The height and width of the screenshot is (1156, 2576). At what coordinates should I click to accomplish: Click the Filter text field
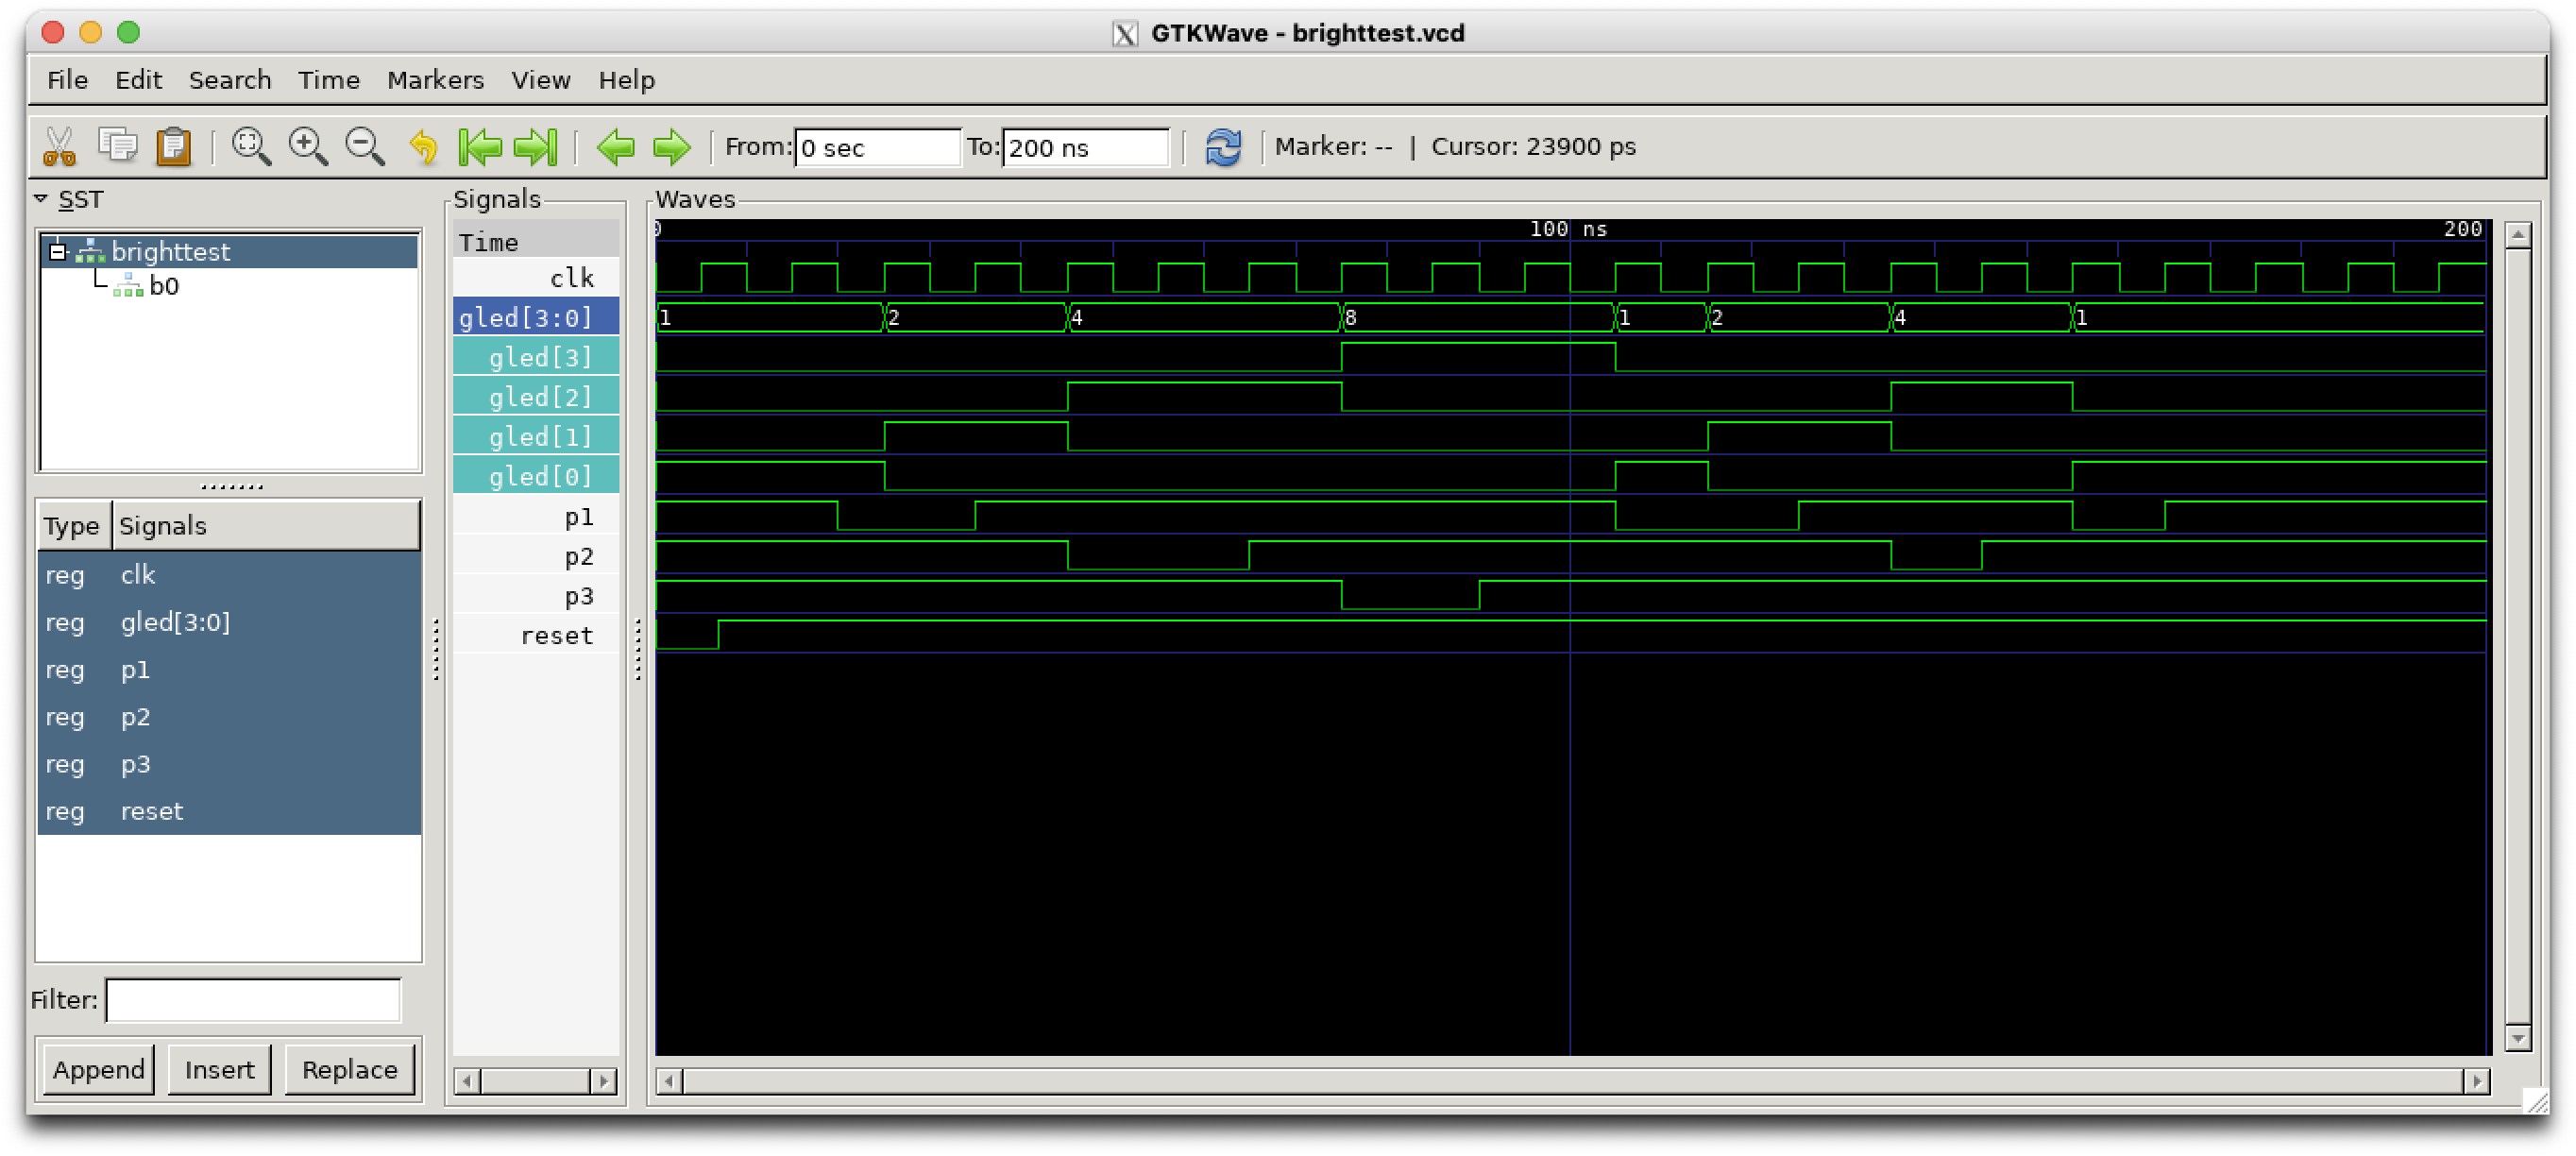[253, 1000]
